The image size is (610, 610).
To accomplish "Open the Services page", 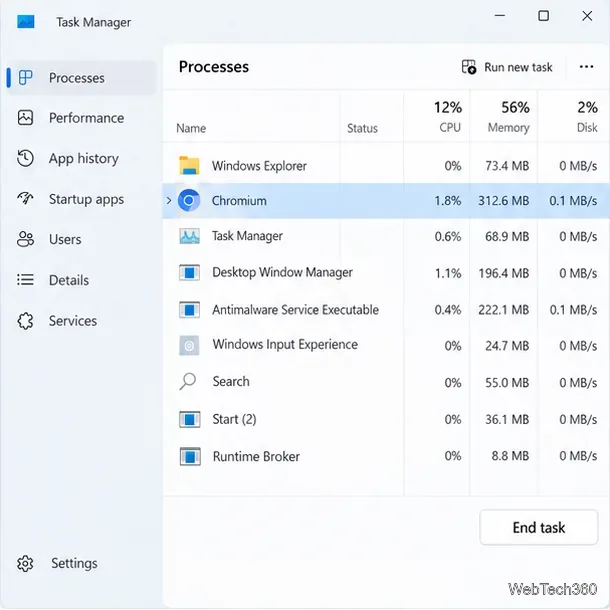I will (82, 321).
